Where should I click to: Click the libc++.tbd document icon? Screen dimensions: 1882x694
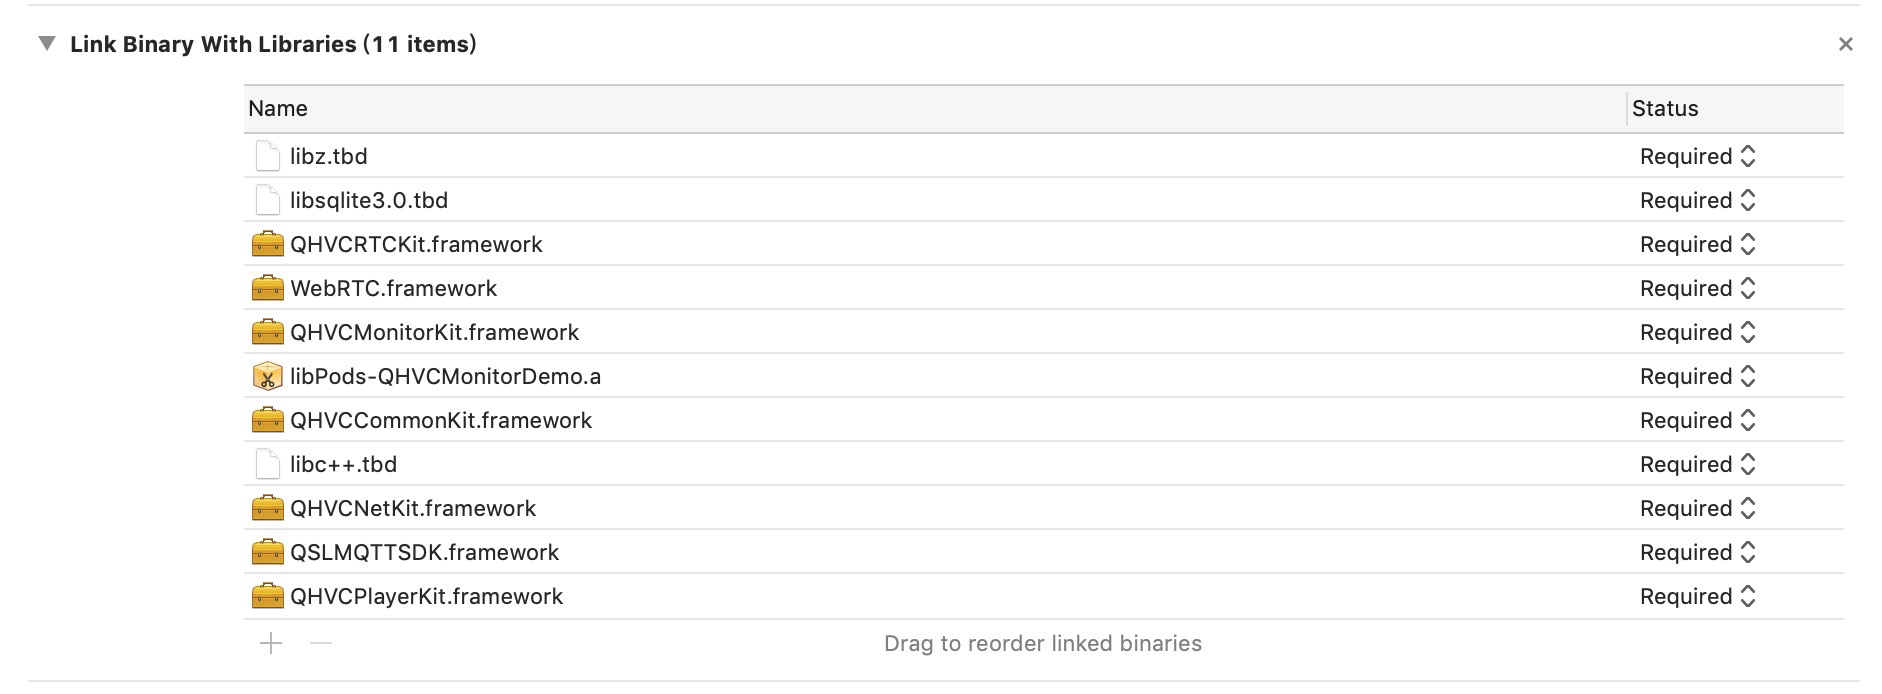(267, 464)
